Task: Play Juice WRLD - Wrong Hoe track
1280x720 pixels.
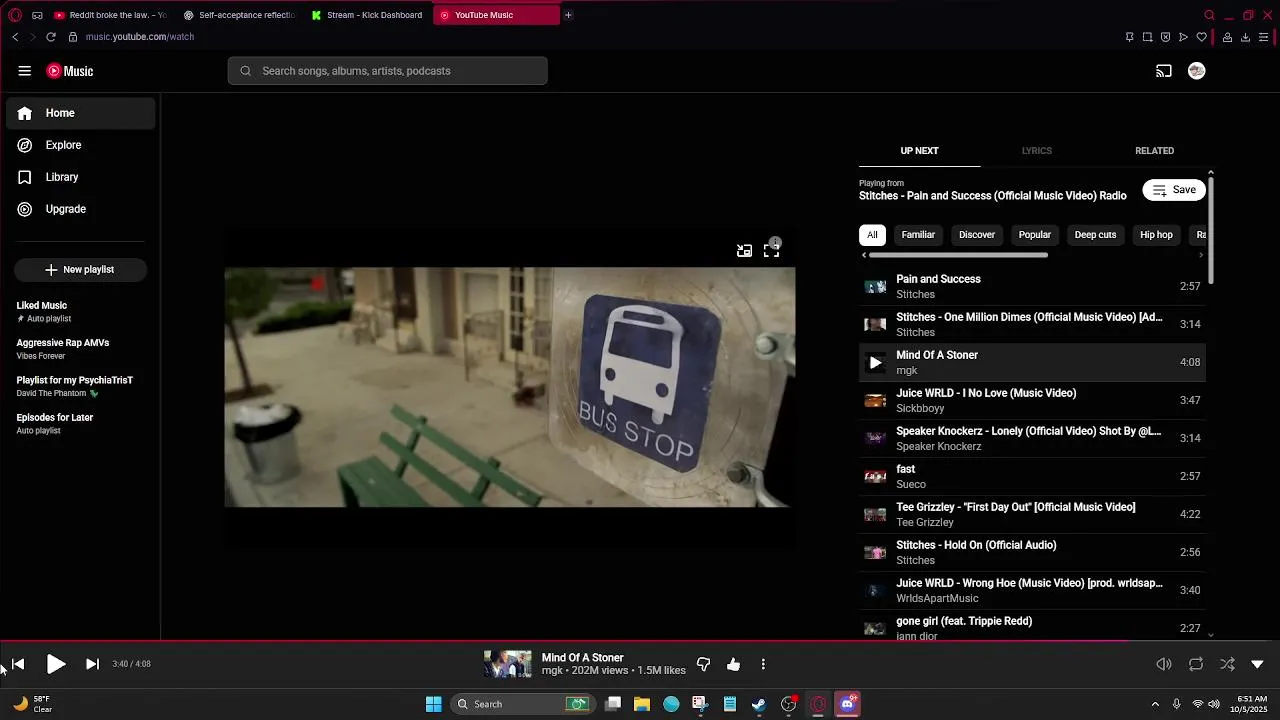Action: [1032, 590]
